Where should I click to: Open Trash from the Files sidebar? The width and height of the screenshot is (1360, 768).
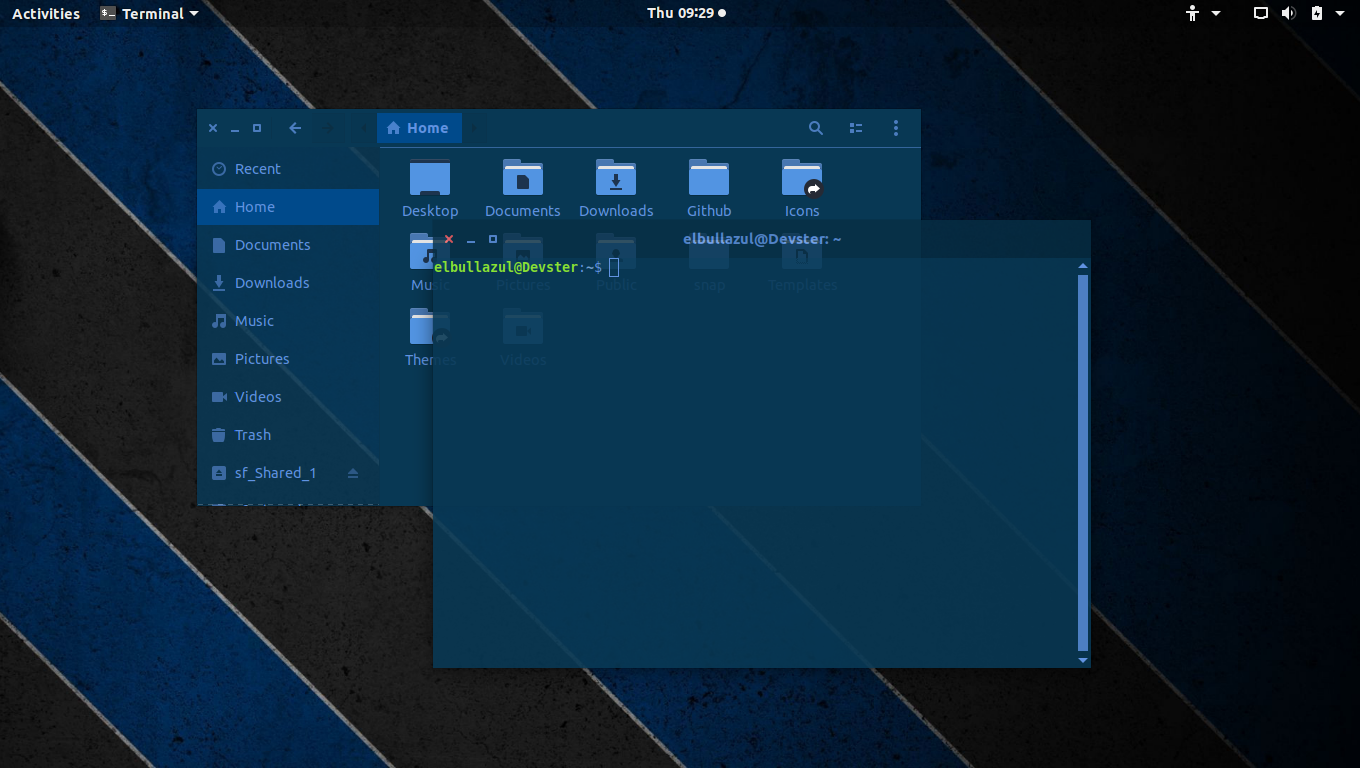point(288,435)
